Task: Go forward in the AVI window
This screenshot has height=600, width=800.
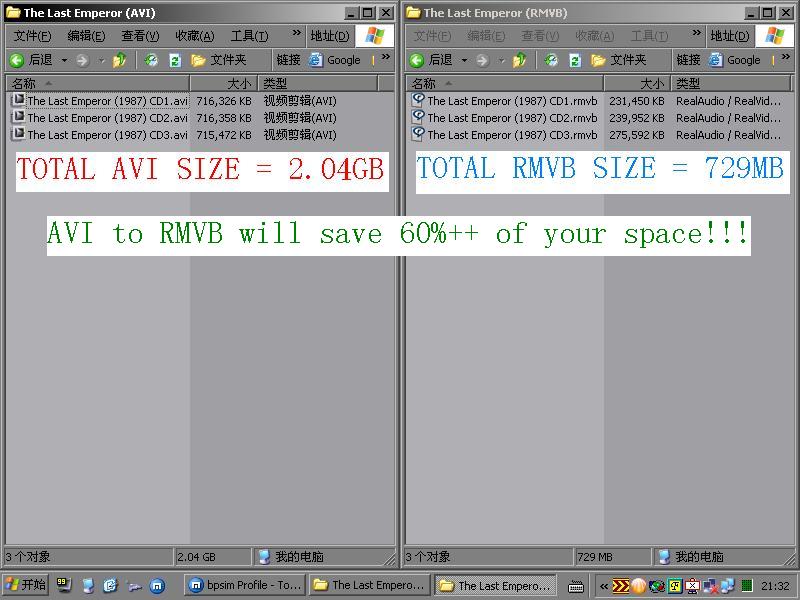Action: coord(82,61)
